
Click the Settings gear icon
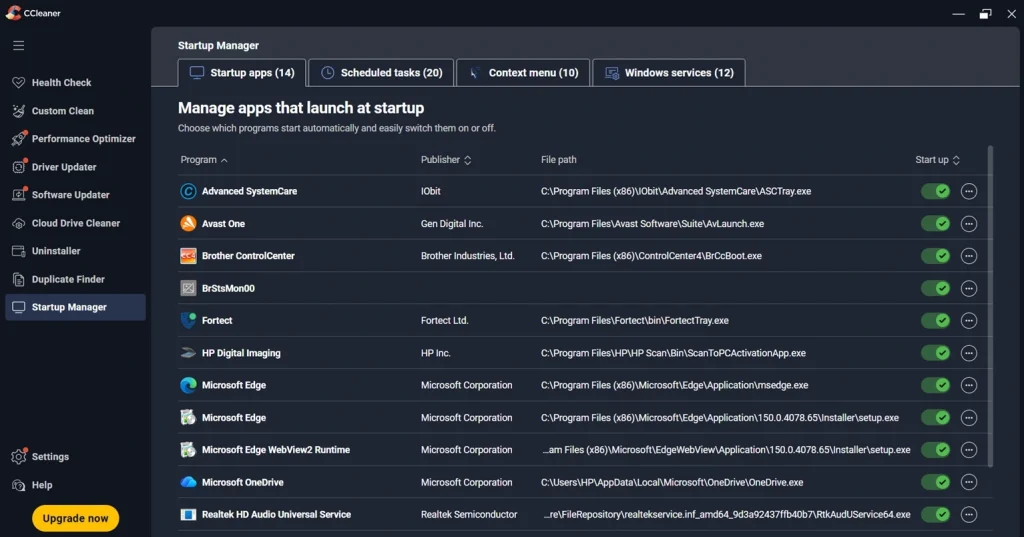click(19, 456)
